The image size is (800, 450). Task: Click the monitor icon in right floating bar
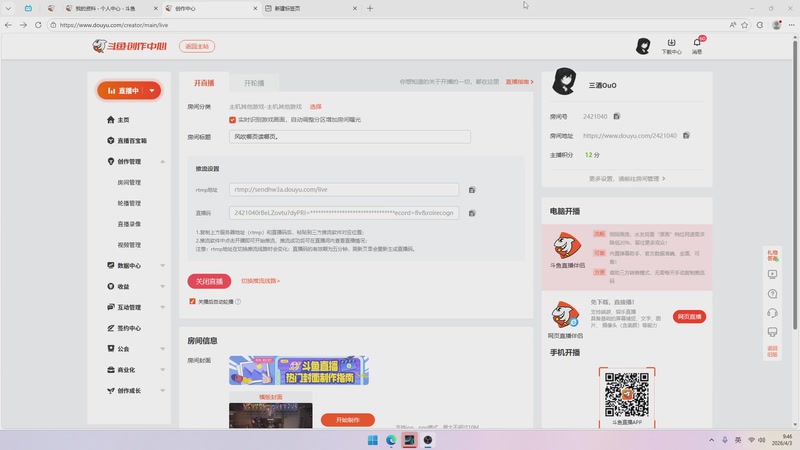pos(772,332)
